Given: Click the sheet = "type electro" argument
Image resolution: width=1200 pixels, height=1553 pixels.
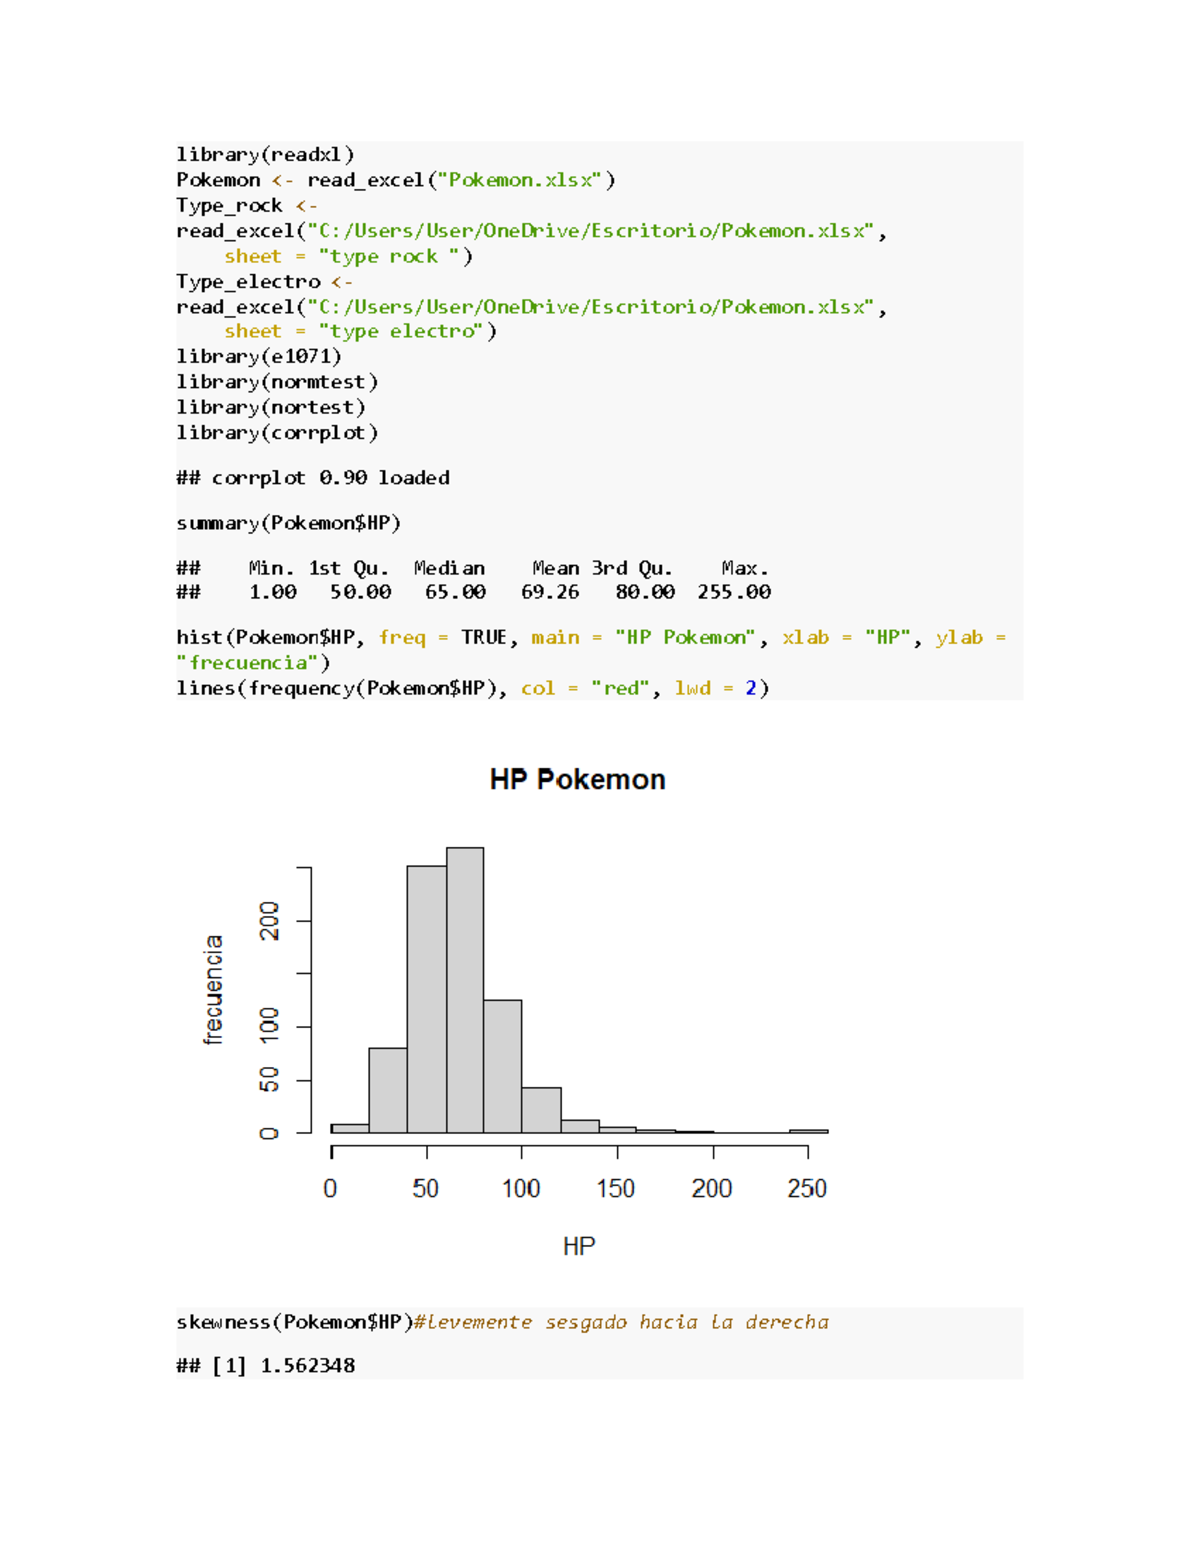Looking at the screenshot, I should tap(359, 331).
